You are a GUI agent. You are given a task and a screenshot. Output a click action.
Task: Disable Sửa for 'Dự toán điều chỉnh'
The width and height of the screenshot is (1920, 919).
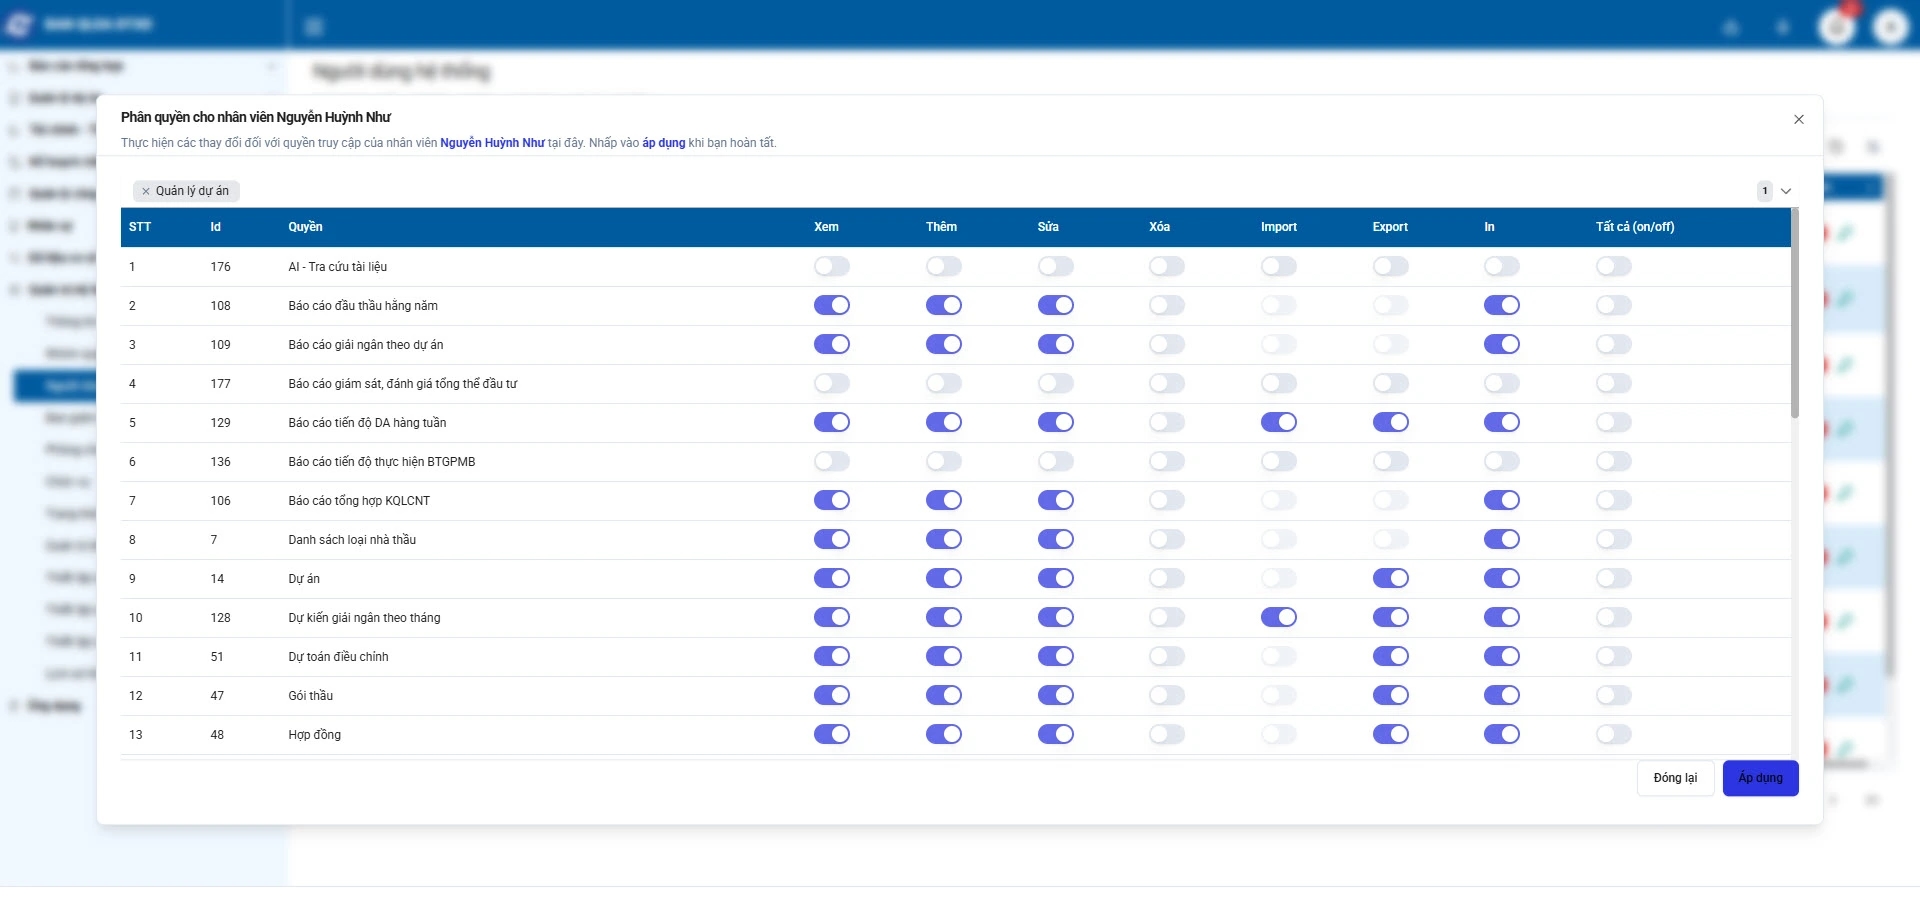pos(1055,657)
